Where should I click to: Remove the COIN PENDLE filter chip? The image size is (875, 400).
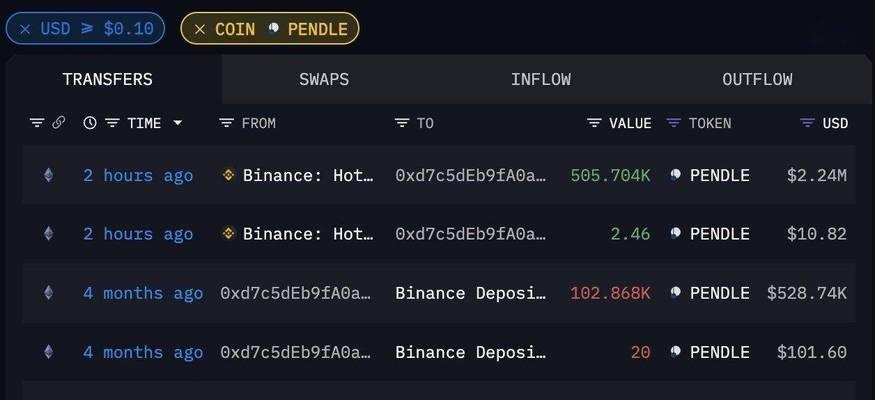point(200,29)
